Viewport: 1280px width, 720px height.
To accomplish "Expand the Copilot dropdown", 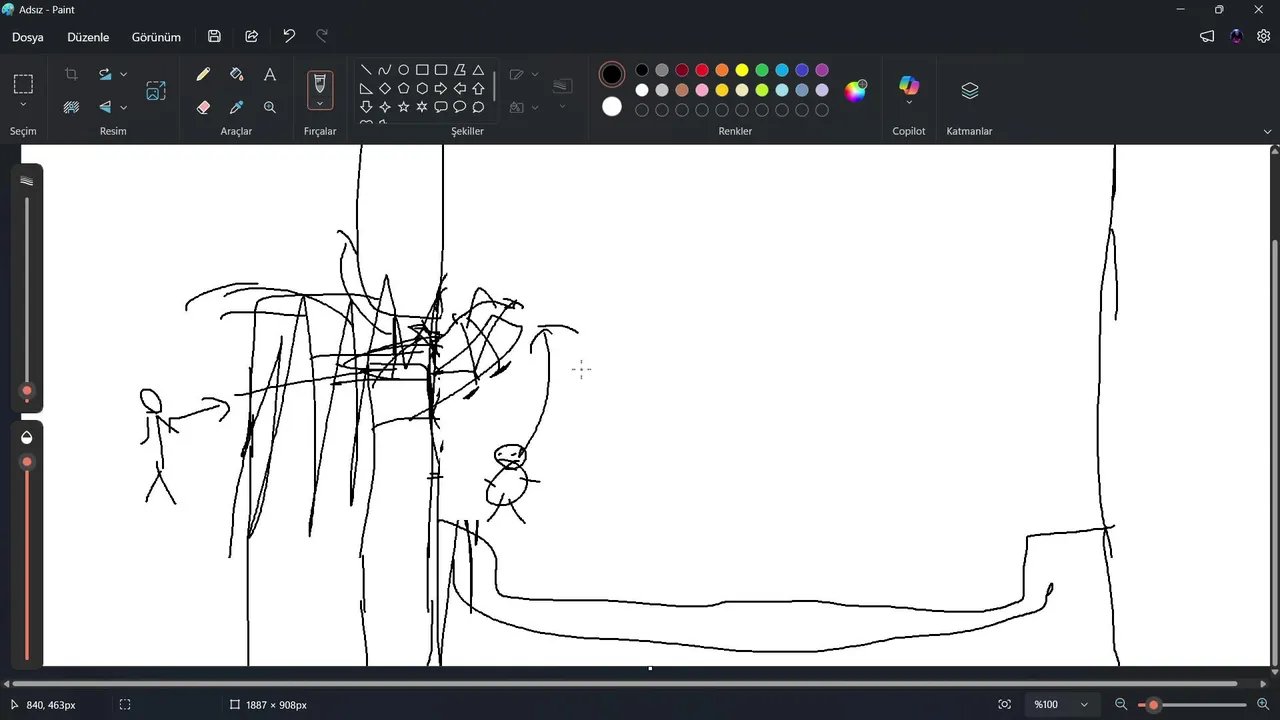I will tap(909, 102).
